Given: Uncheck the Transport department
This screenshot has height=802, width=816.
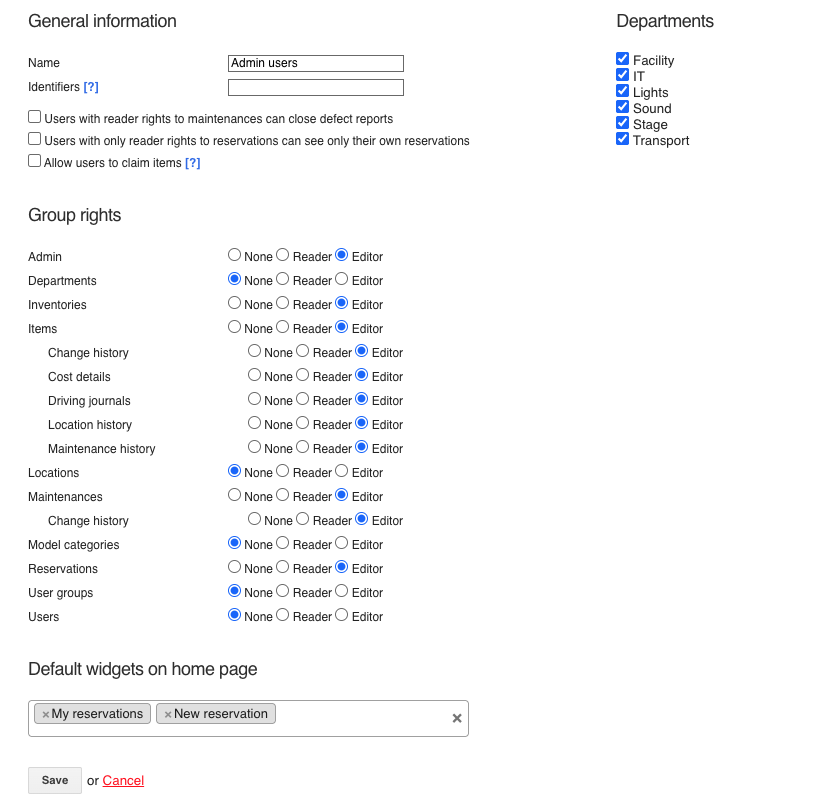Looking at the screenshot, I should [x=622, y=138].
